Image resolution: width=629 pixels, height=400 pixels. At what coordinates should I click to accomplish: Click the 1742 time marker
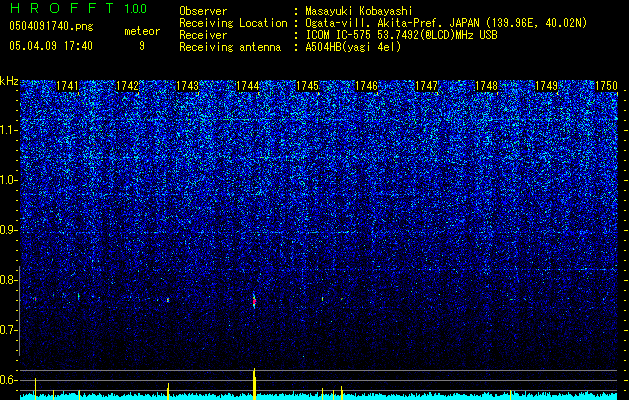127,86
